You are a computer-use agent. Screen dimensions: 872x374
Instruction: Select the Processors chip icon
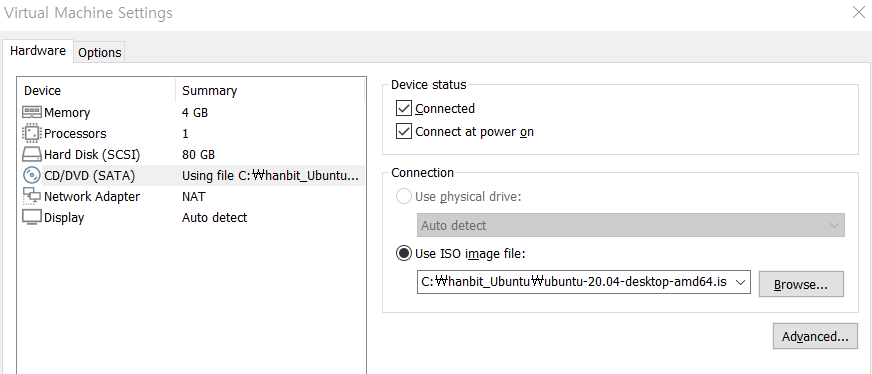[x=32, y=134]
